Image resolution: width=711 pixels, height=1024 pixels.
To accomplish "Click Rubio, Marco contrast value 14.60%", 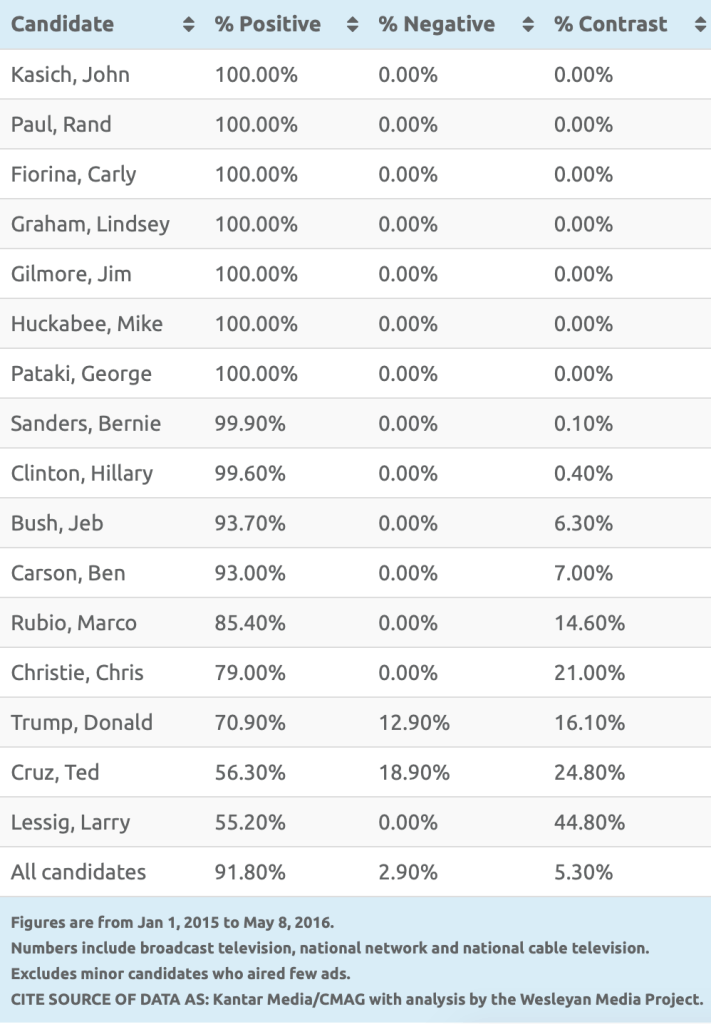I will pos(589,623).
